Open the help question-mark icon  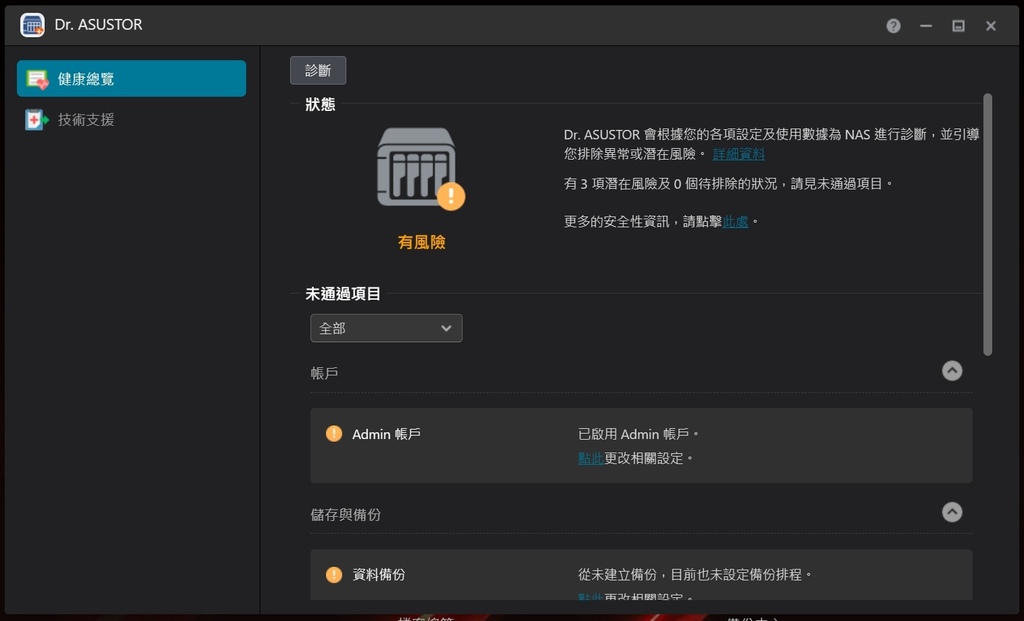(x=893, y=25)
